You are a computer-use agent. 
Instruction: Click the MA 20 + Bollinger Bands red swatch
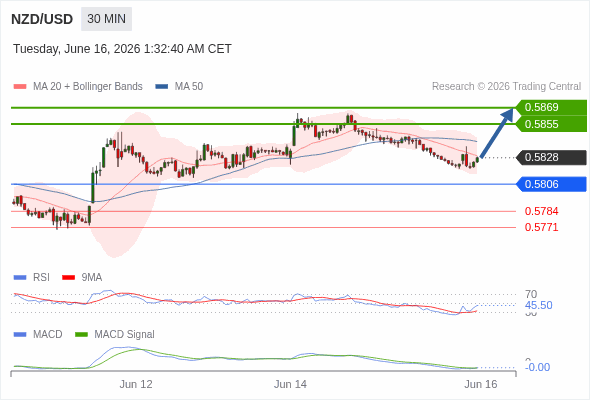[20, 87]
